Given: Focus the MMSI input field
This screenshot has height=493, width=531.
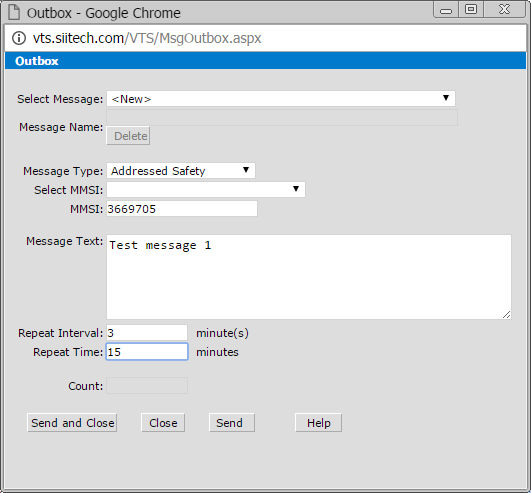Looking at the screenshot, I should [x=182, y=209].
